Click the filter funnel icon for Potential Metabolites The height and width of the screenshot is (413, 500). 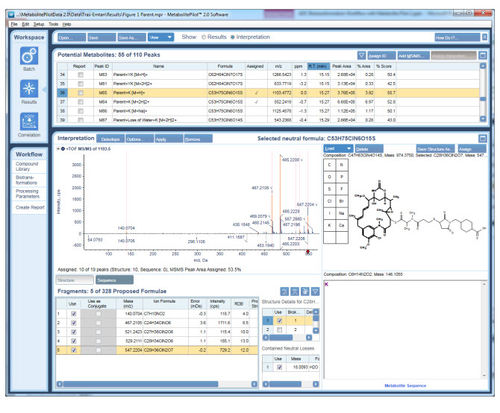tap(362, 55)
